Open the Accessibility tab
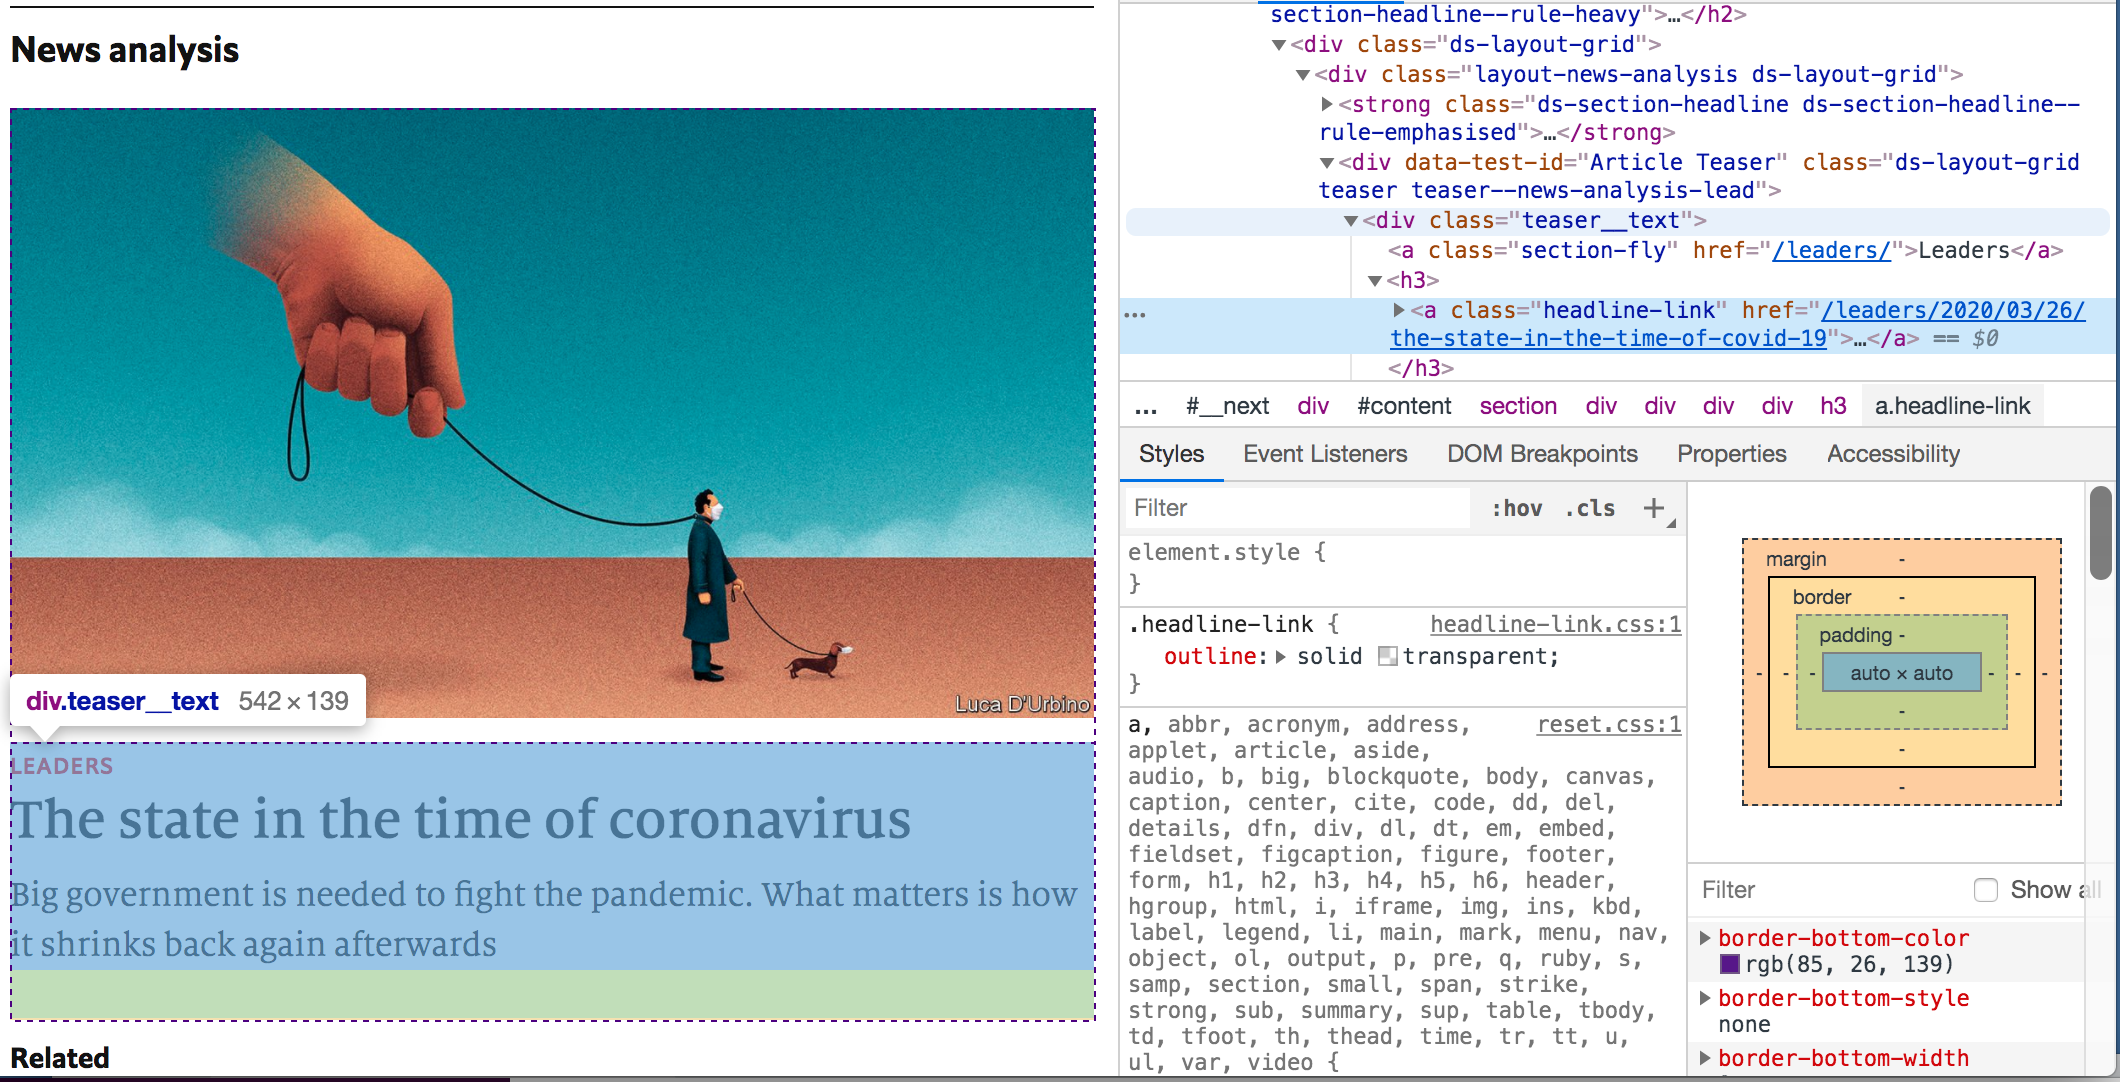Viewport: 2120px width, 1082px height. tap(1893, 454)
